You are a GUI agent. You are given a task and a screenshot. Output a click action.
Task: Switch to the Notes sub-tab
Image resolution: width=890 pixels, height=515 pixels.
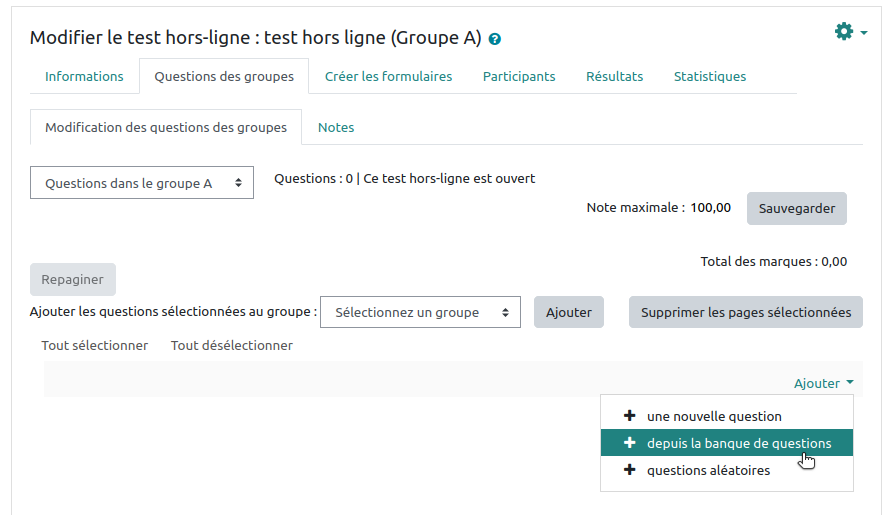[x=336, y=127]
